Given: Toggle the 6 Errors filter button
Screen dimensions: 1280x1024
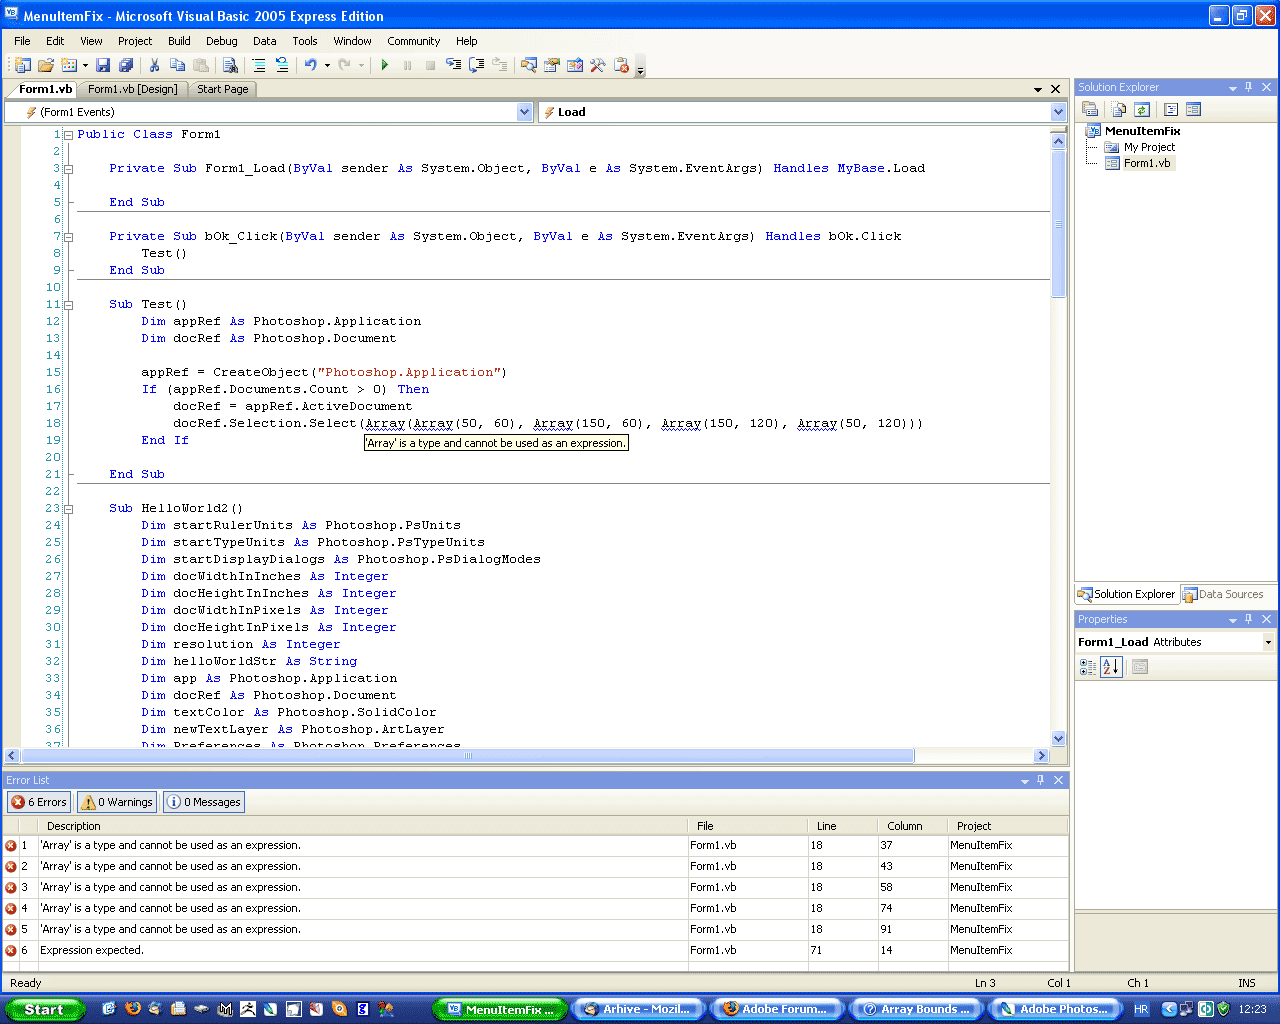Looking at the screenshot, I should tap(39, 802).
